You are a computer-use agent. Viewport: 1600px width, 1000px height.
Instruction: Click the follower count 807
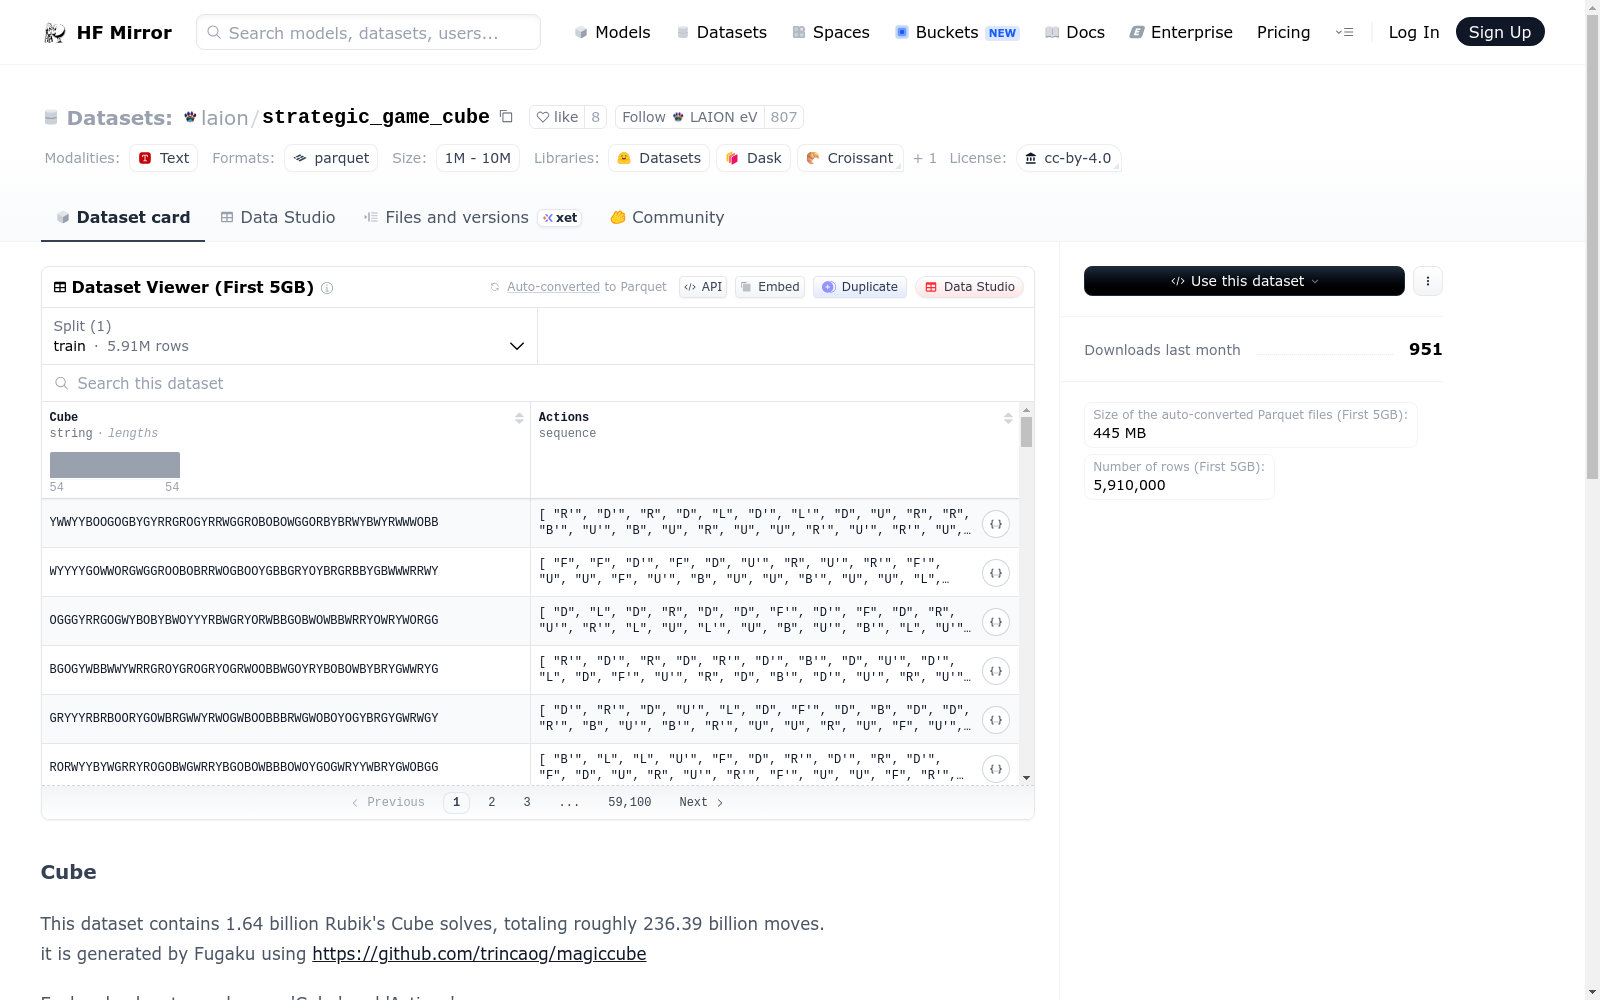pyautogui.click(x=784, y=117)
